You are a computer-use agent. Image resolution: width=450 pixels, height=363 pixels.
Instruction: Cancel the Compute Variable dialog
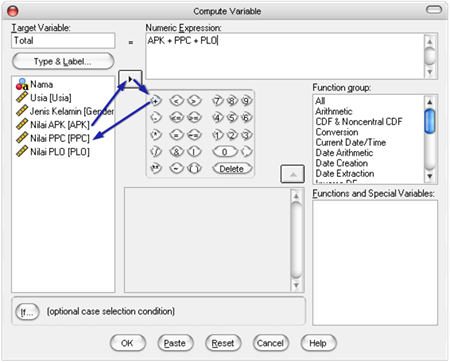(271, 343)
